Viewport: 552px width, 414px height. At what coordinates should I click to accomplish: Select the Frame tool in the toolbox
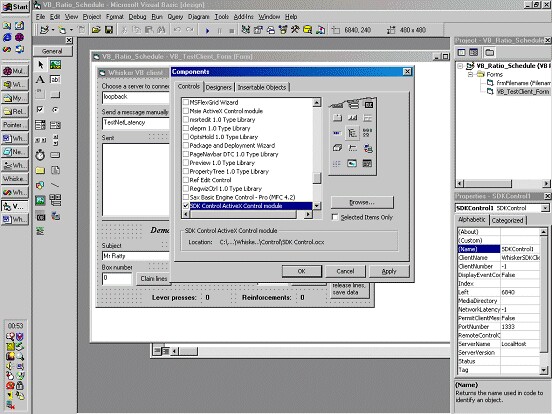(40, 95)
